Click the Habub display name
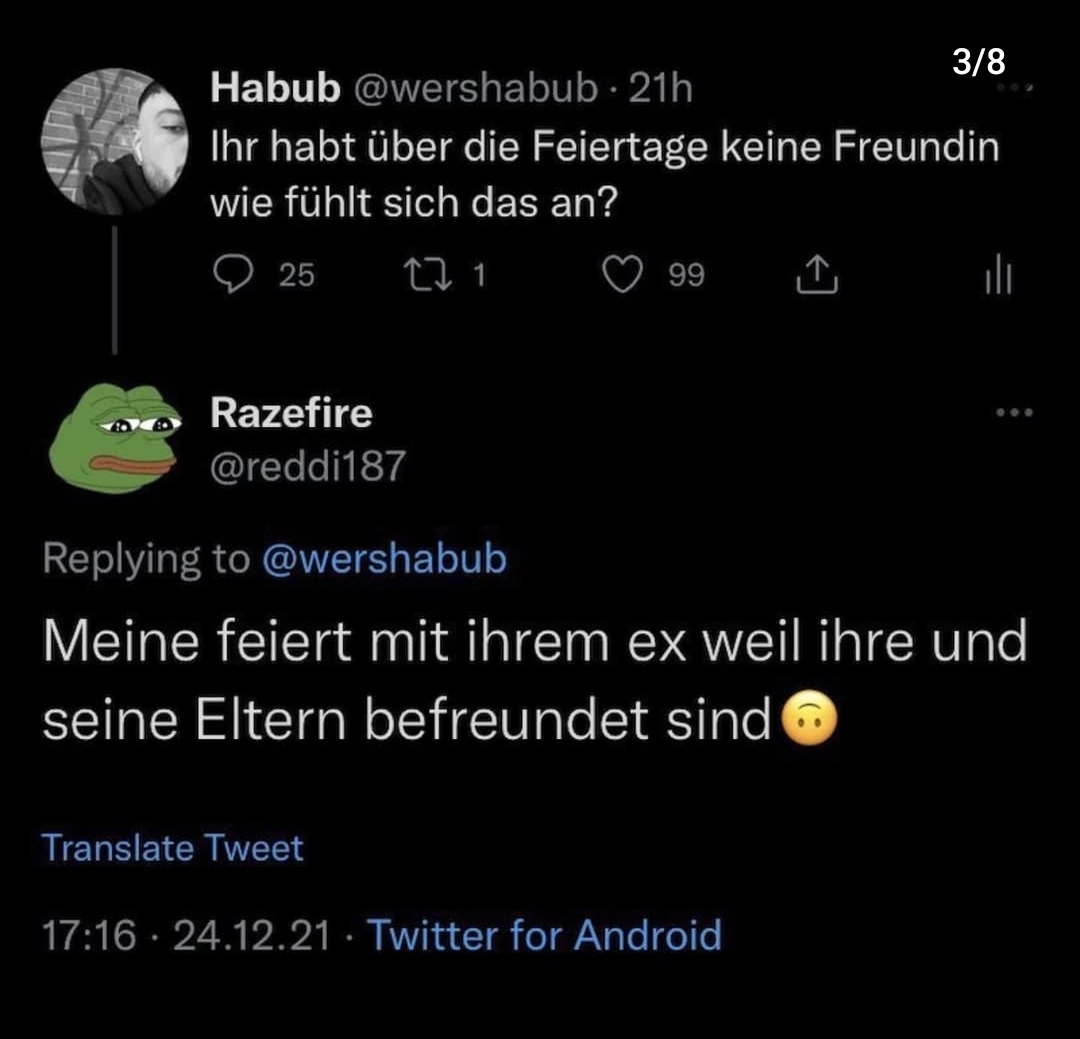Image resolution: width=1080 pixels, height=1039 pixels. click(x=275, y=90)
